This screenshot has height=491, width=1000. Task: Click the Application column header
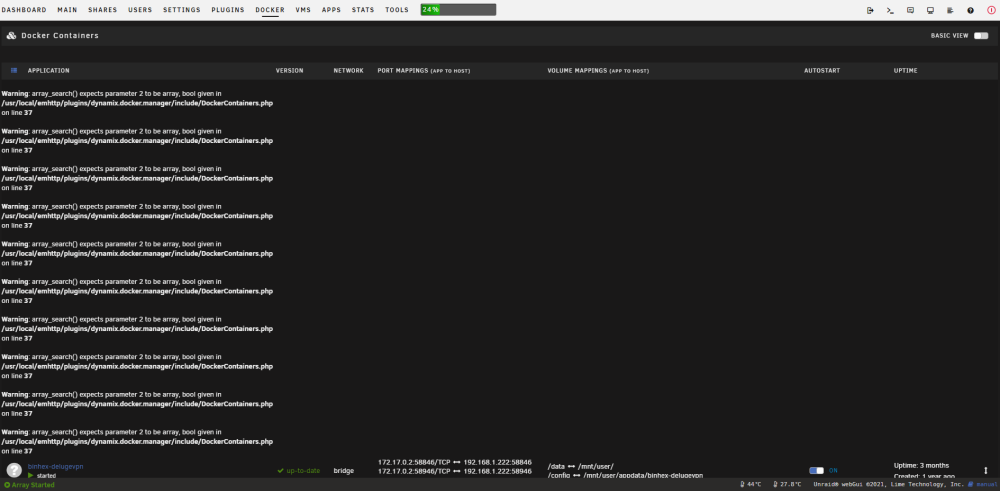[48, 71]
